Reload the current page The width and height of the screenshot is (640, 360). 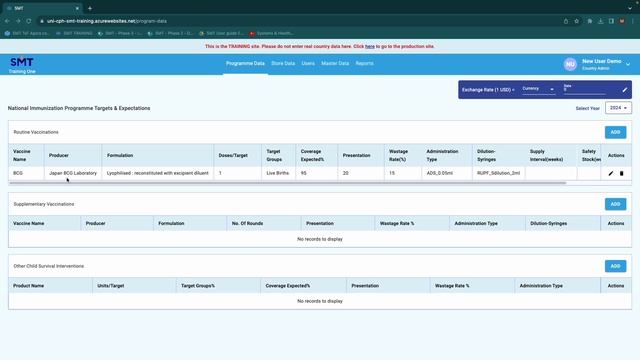pyautogui.click(x=29, y=21)
